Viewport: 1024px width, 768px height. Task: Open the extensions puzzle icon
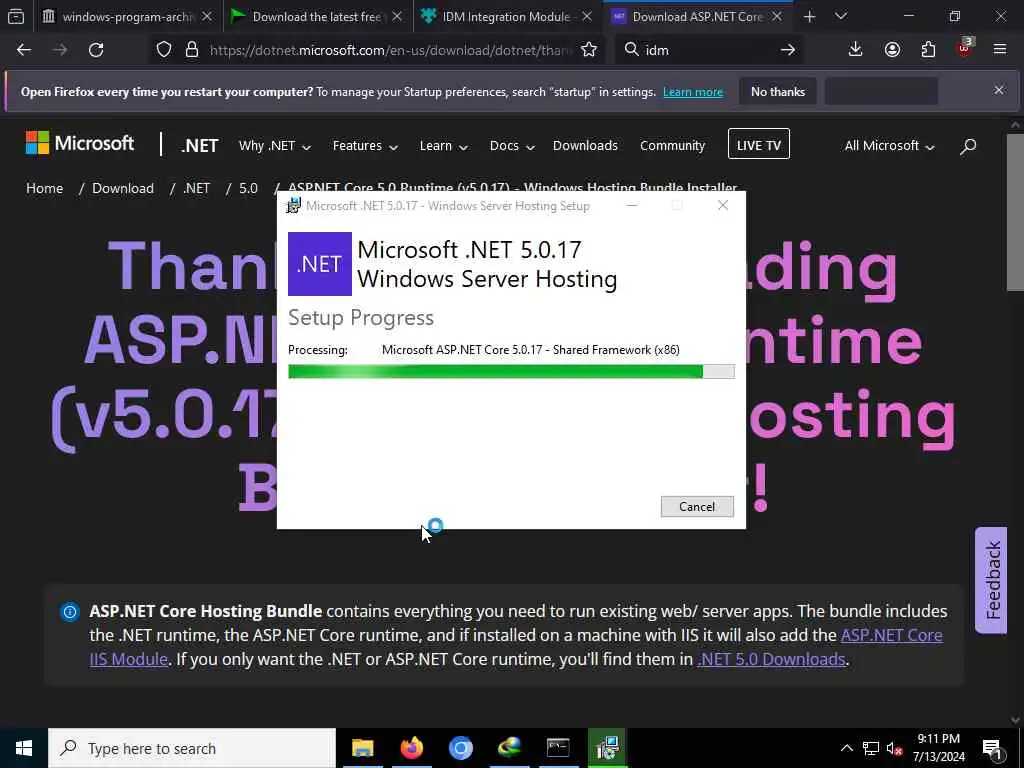click(x=928, y=50)
